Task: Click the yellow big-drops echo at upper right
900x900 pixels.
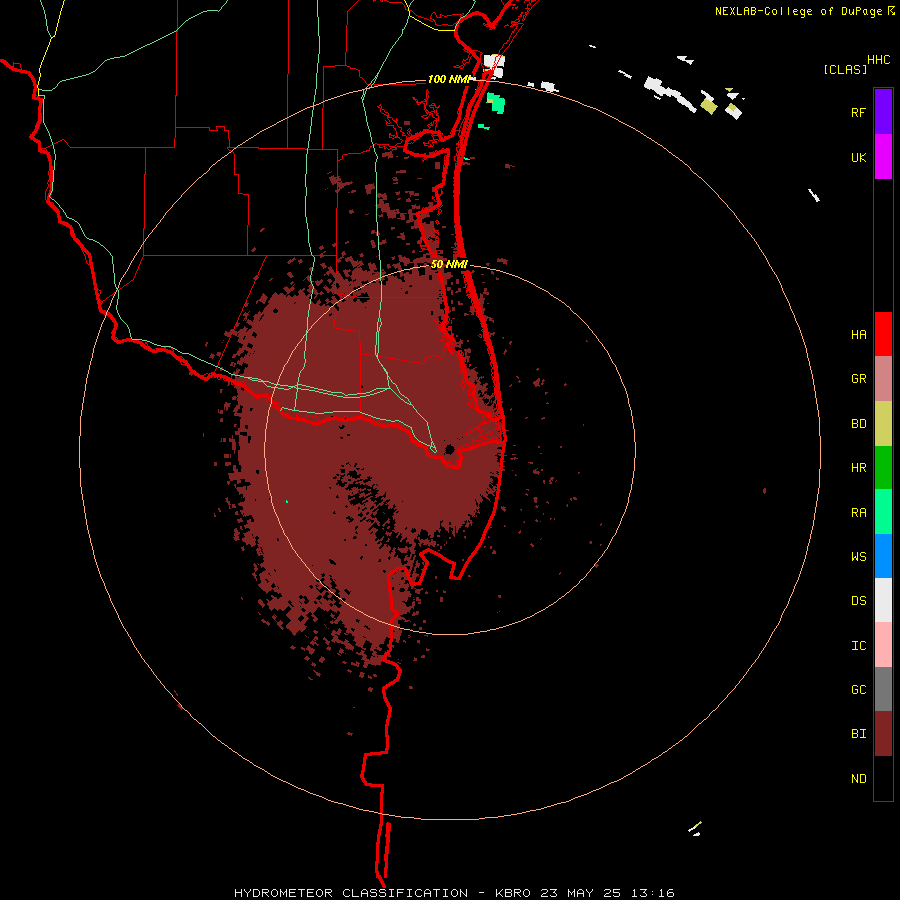Action: pos(709,106)
